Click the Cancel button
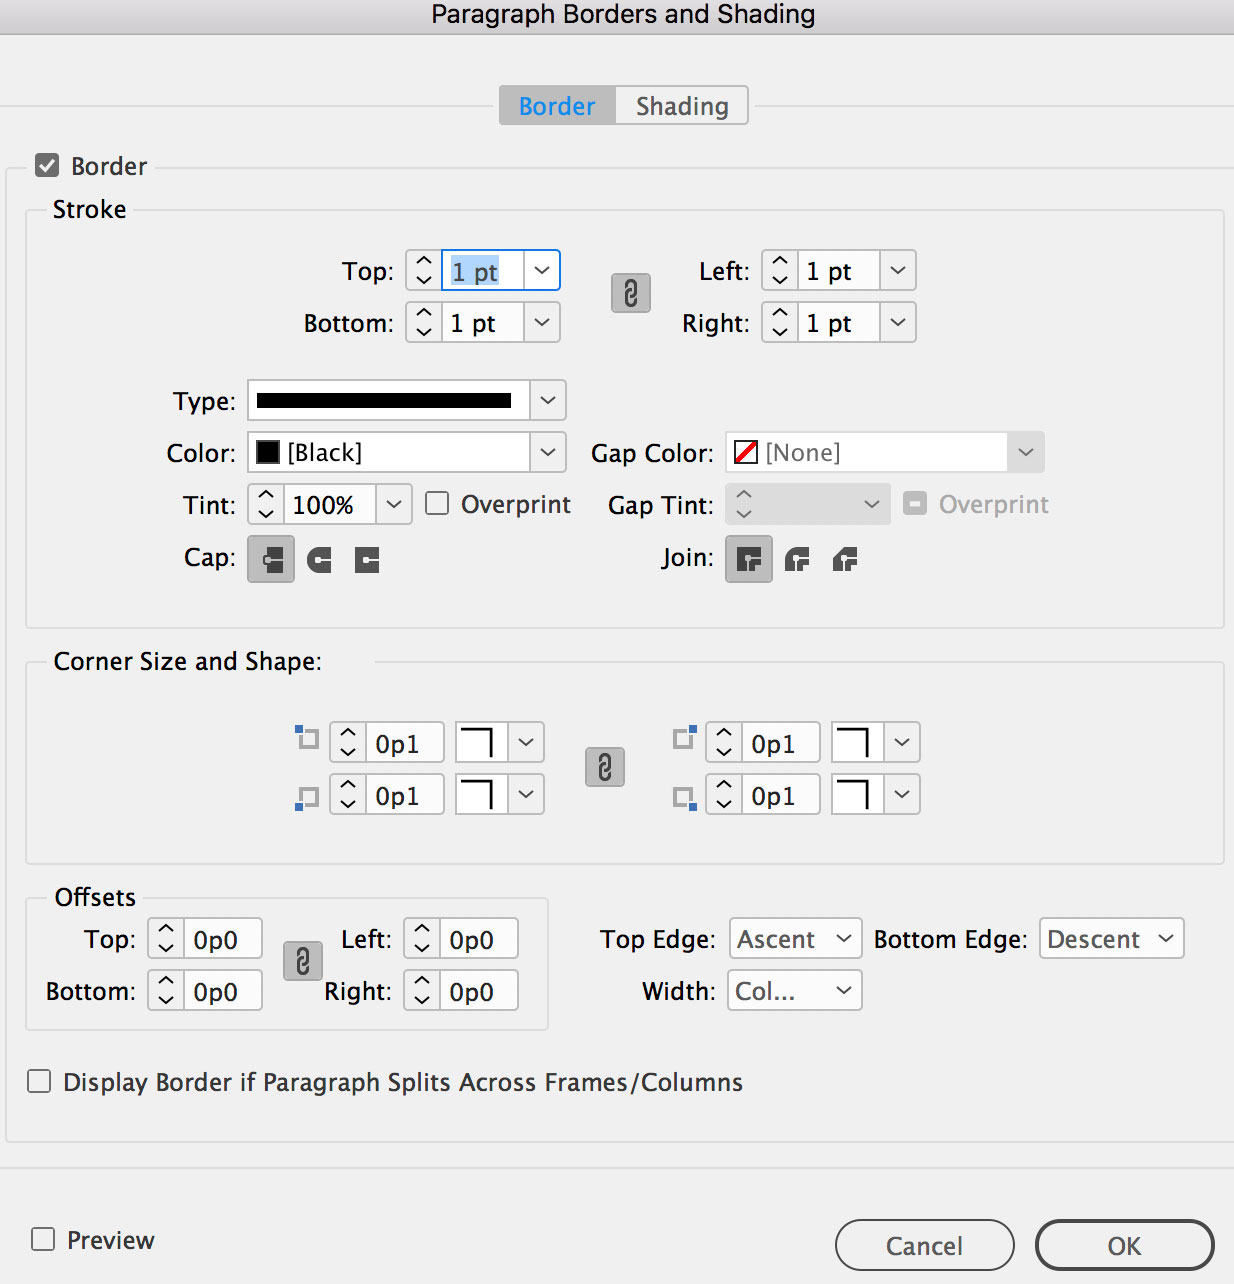 click(x=925, y=1245)
